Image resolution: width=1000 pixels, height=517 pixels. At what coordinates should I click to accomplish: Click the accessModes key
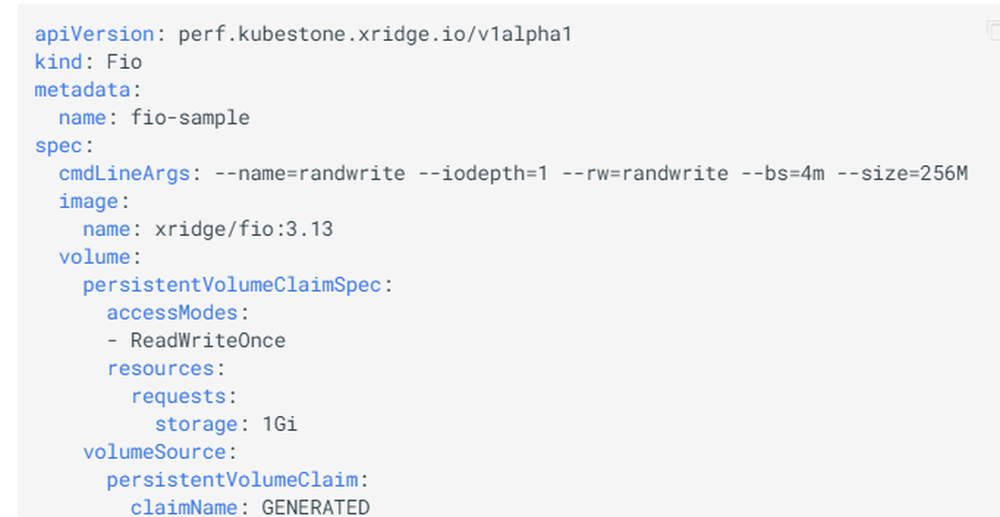pyautogui.click(x=172, y=313)
